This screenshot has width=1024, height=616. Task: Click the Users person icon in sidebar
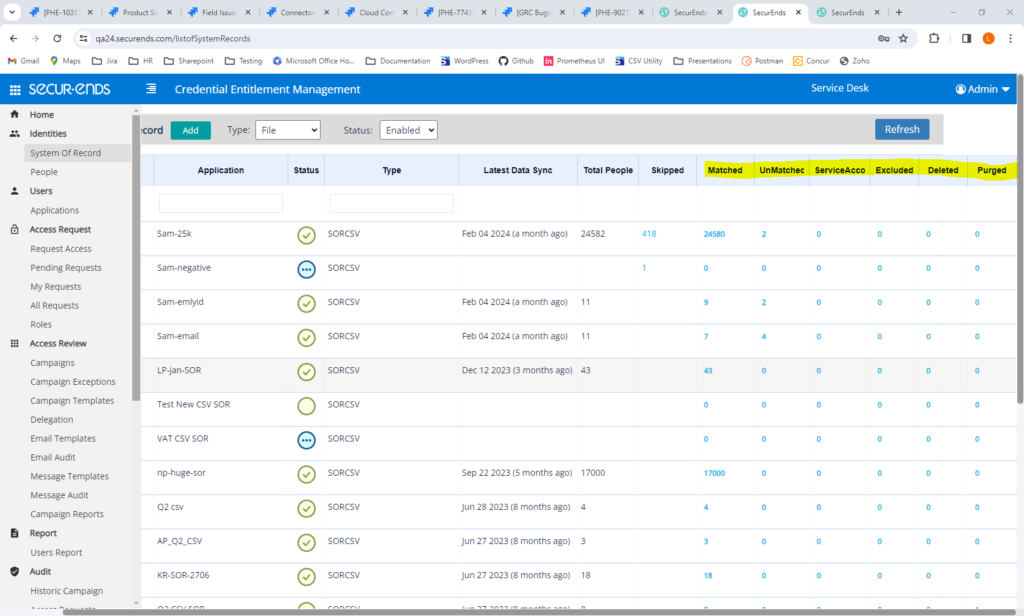tap(14, 191)
